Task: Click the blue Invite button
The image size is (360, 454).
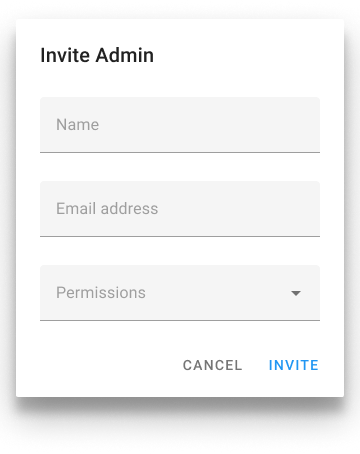Action: pos(294,365)
